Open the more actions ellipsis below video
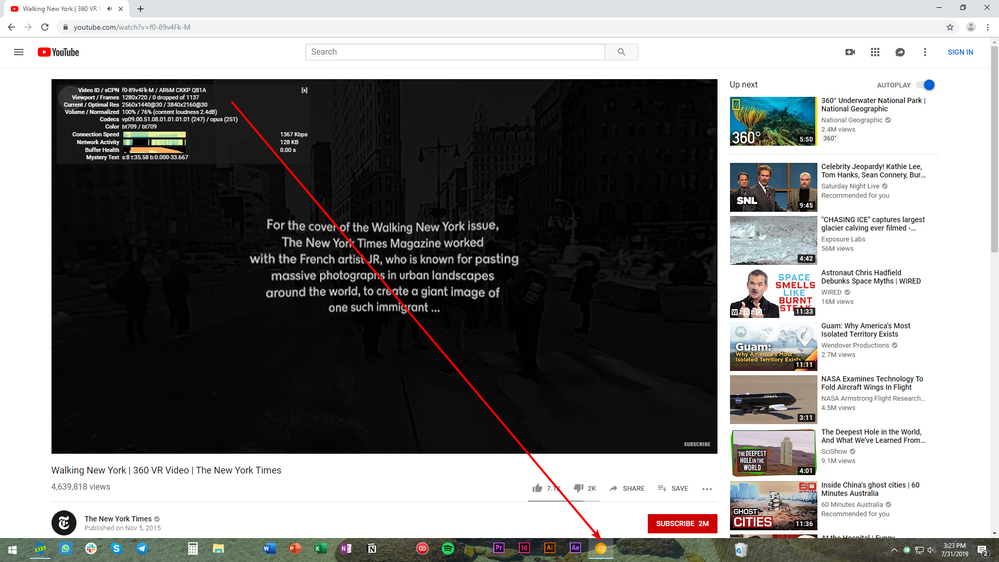The image size is (999, 562). pos(707,489)
